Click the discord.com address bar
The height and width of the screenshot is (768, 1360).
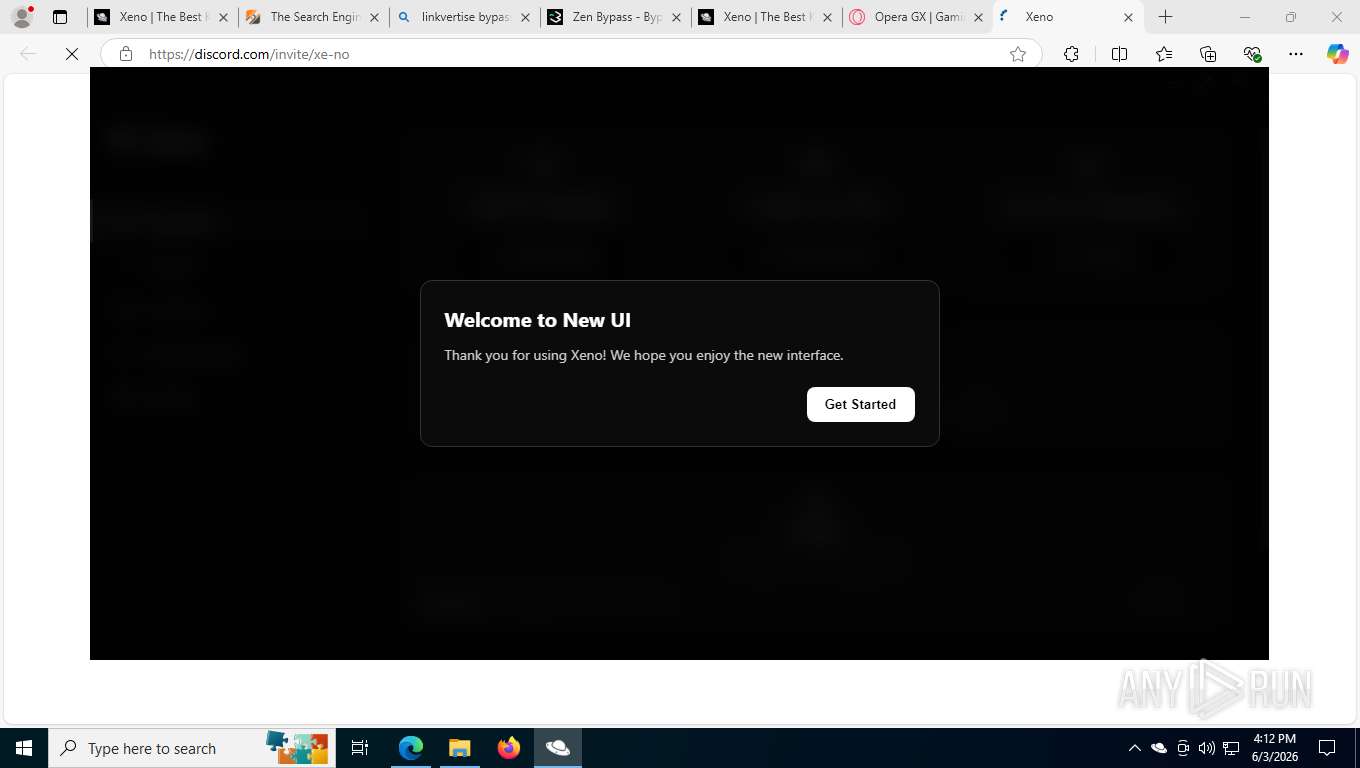coord(570,54)
